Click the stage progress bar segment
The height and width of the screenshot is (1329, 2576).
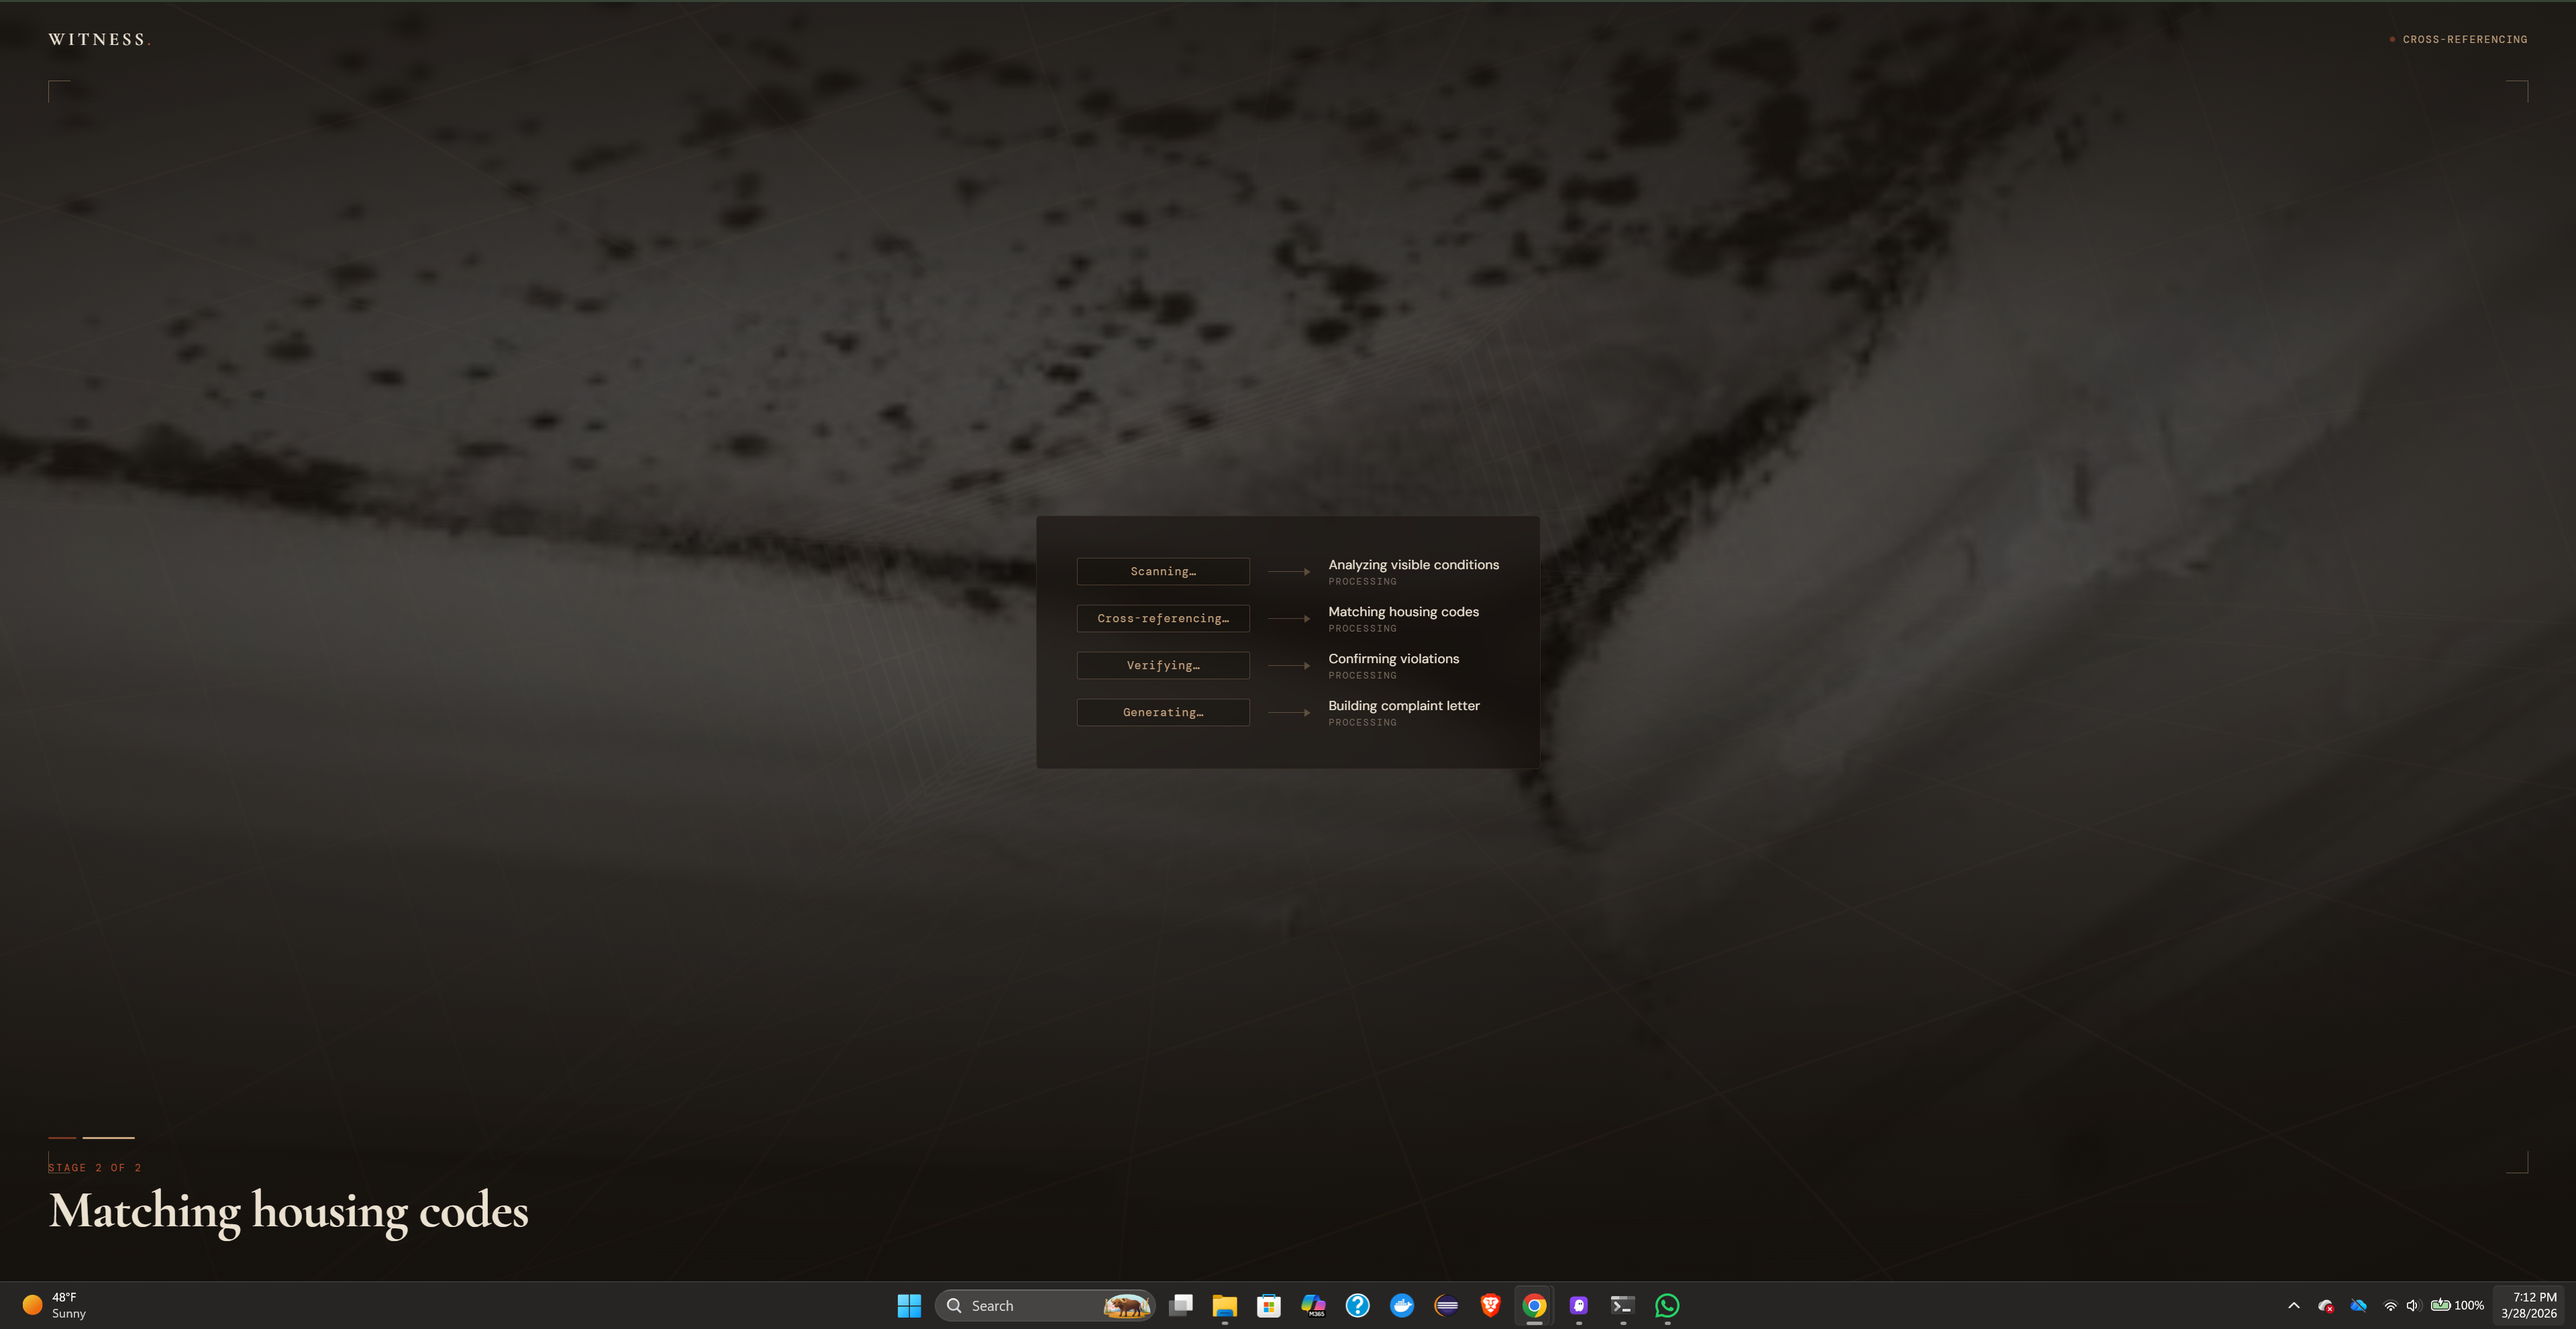click(108, 1137)
